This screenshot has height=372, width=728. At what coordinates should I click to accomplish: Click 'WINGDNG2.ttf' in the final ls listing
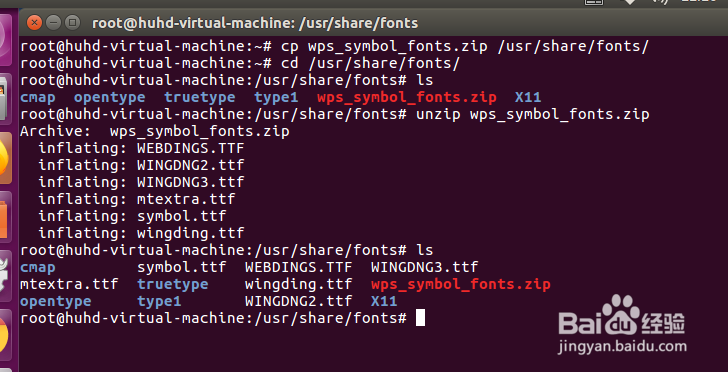tap(299, 301)
